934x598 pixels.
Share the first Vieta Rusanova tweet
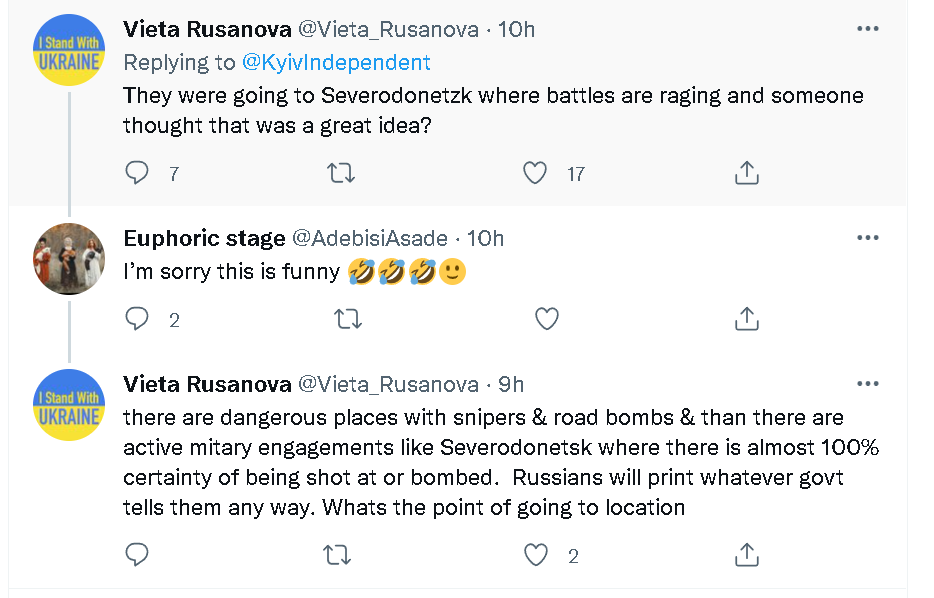(x=746, y=173)
